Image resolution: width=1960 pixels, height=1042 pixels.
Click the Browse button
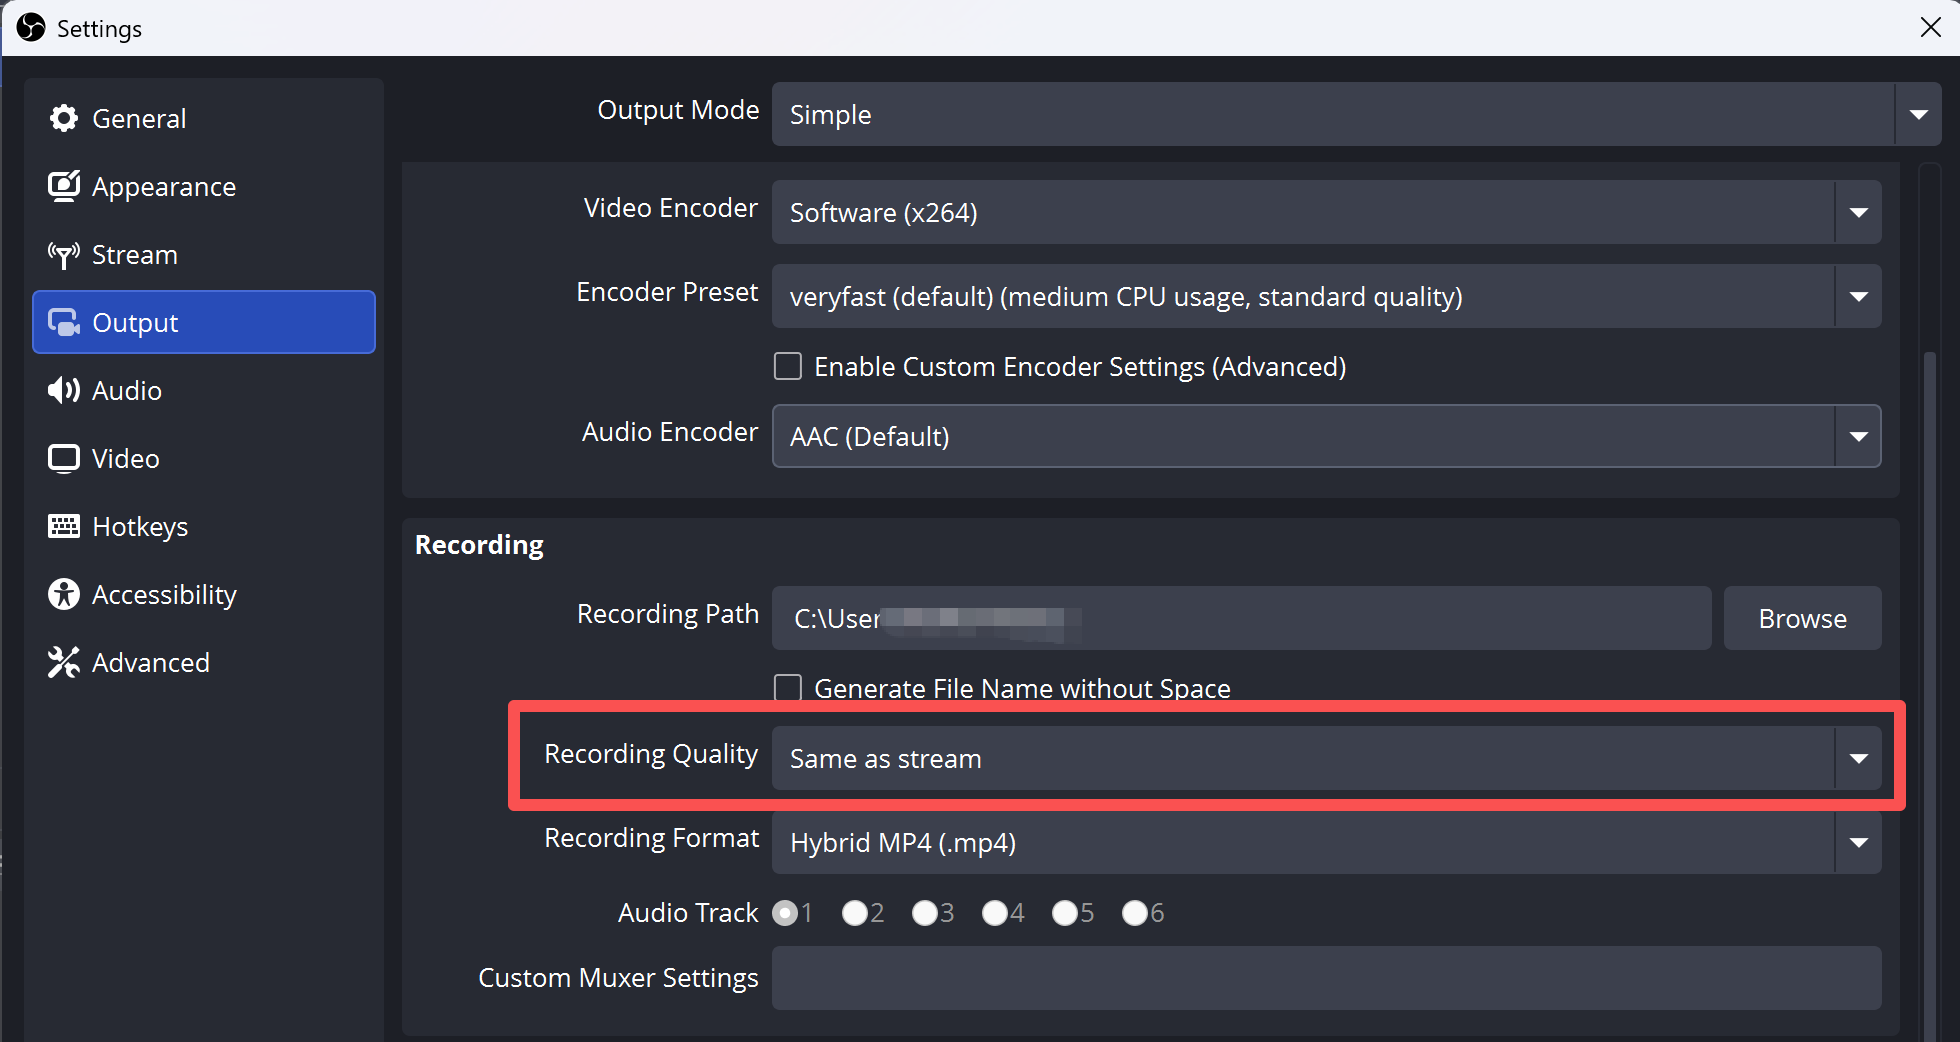(1802, 618)
